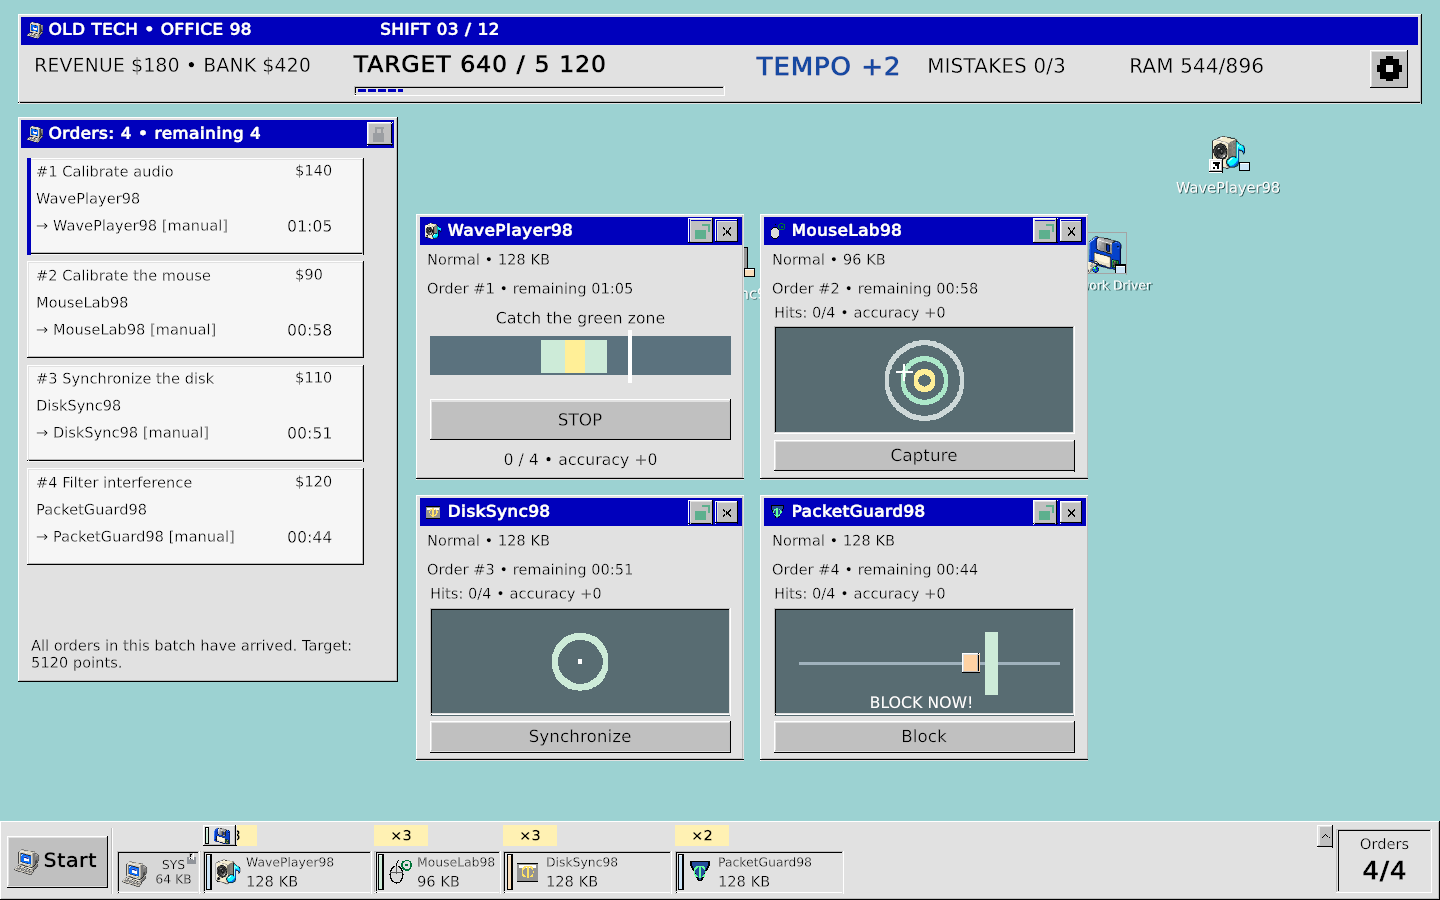The height and width of the screenshot is (900, 1440).
Task: Minimize the PacketGuard98 window
Action: (x=1044, y=512)
